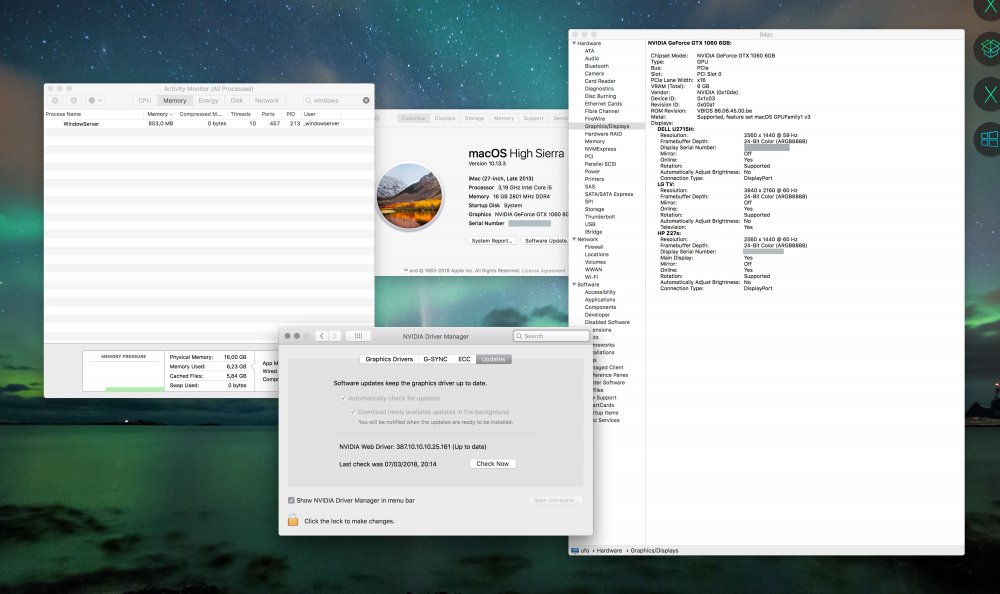Open Storage tab in About This Mac
This screenshot has height=594, width=1000.
point(474,118)
